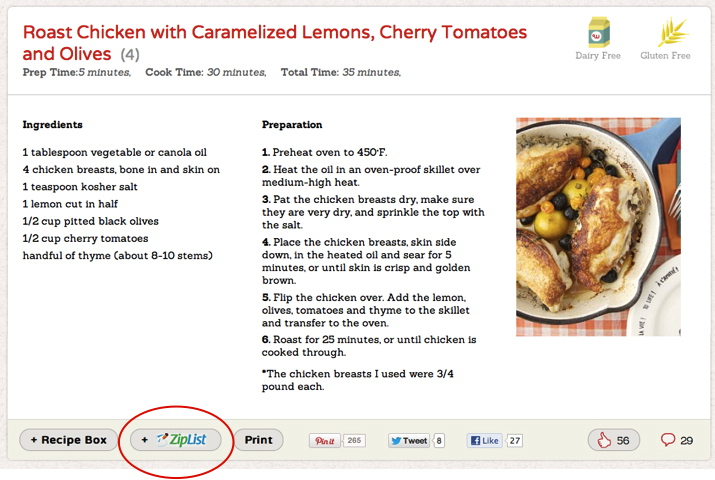Click the Pinterest pin count 265

click(355, 440)
